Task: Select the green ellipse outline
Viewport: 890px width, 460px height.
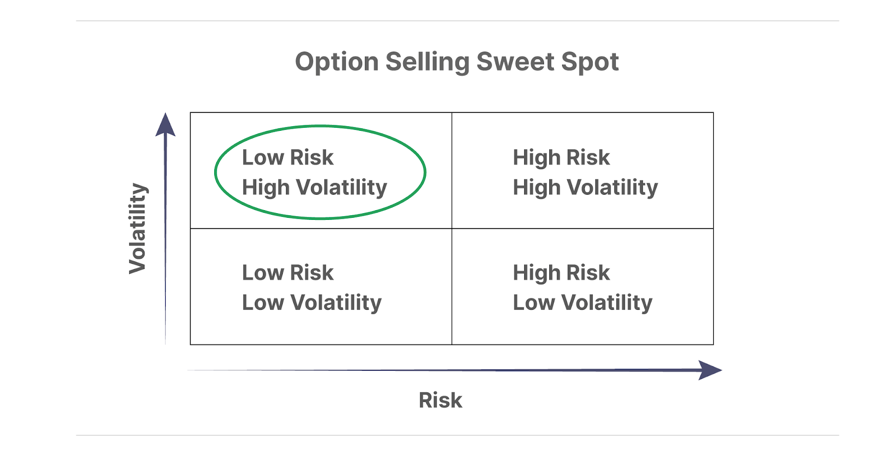Action: coord(320,172)
